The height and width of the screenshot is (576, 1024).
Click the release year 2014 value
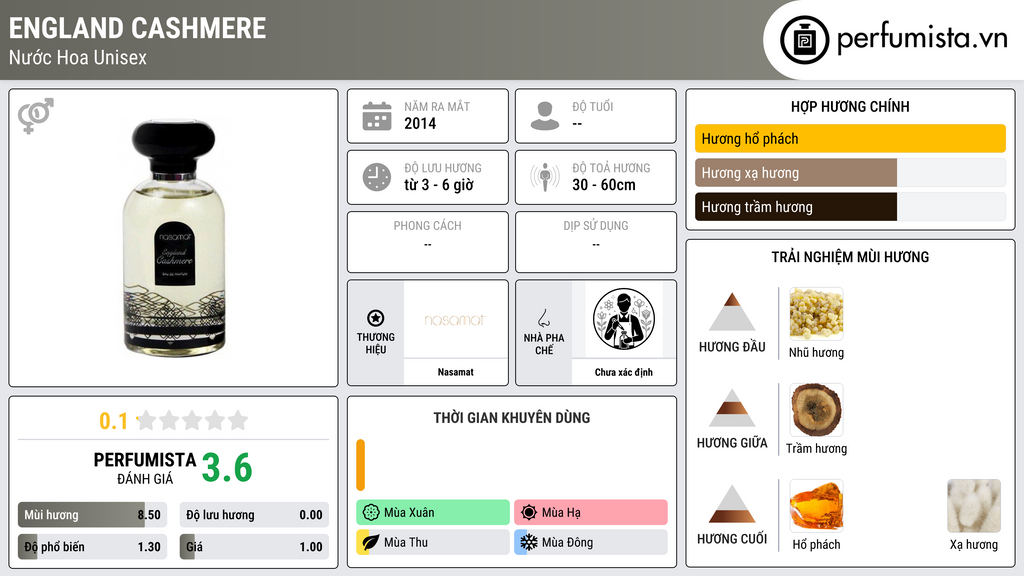pos(420,123)
